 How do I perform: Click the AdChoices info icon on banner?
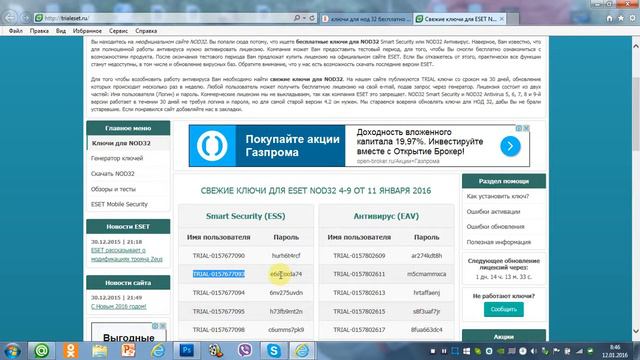coord(519,128)
